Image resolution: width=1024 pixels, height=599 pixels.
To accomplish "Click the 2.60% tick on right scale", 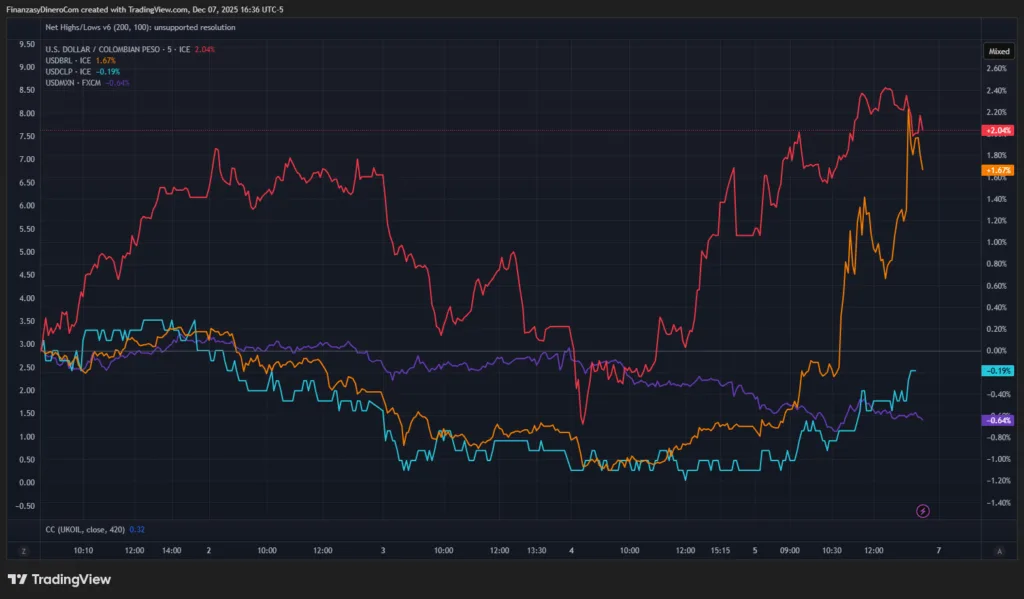I will (997, 69).
